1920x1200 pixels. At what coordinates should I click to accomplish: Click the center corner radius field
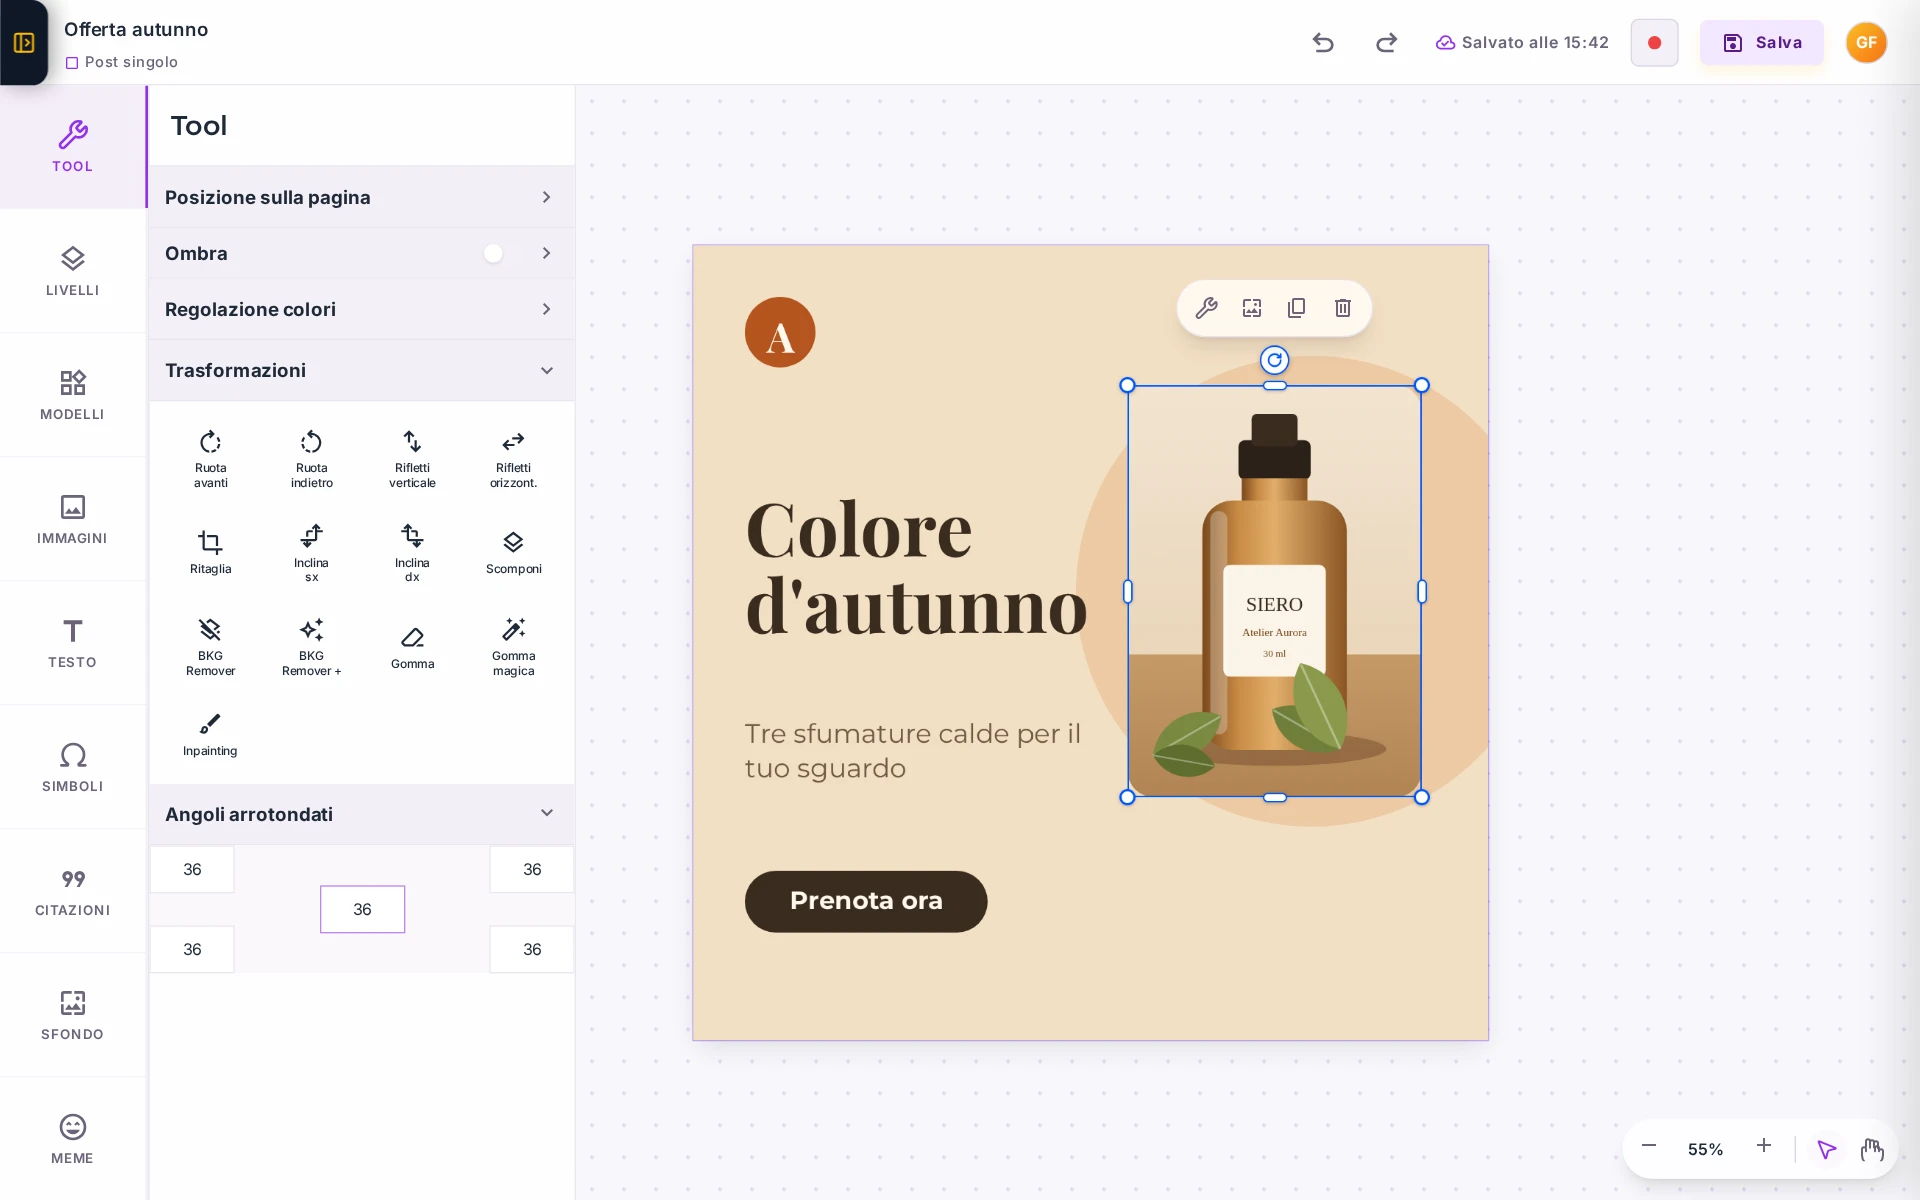[362, 909]
